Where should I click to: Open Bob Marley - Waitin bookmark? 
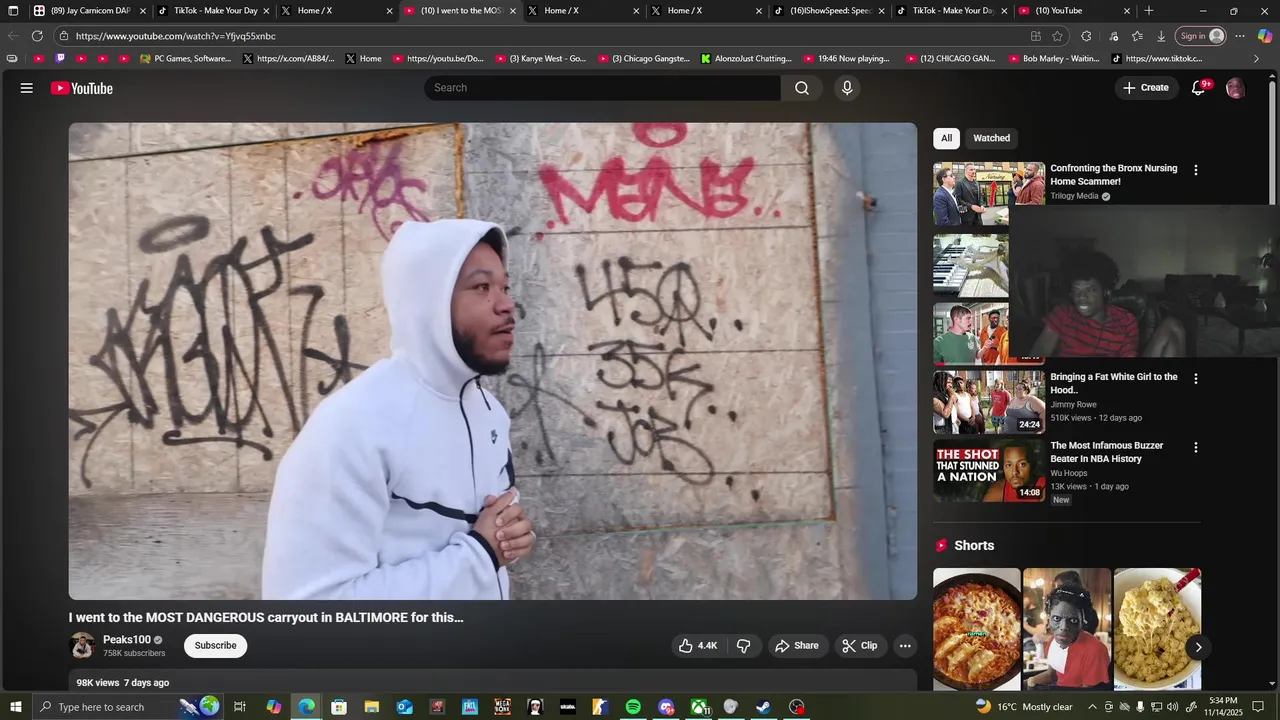(1054, 59)
